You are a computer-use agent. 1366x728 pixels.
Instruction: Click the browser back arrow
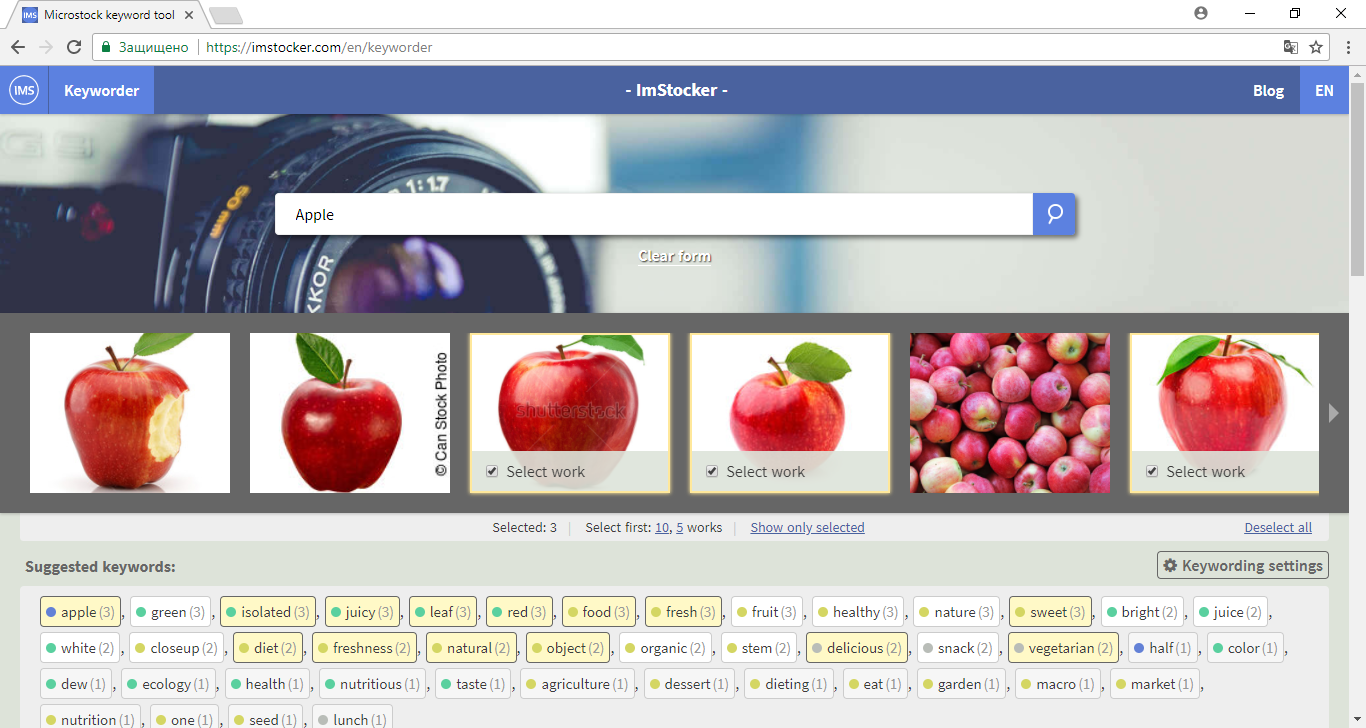coord(18,47)
